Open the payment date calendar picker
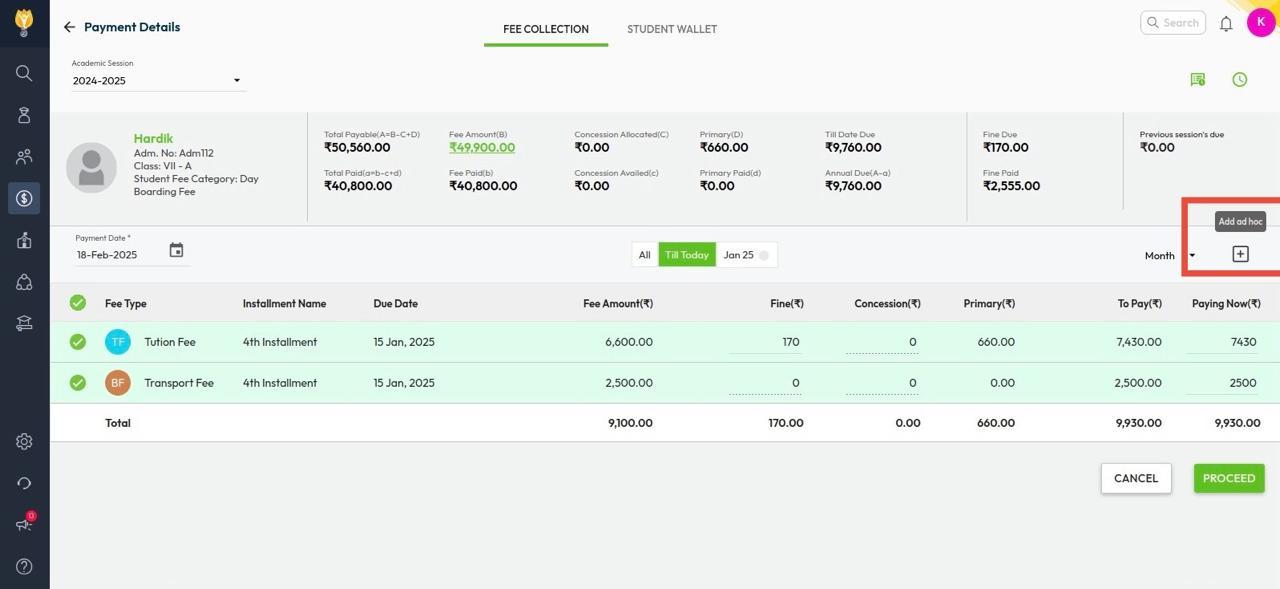Image resolution: width=1280 pixels, height=589 pixels. (x=176, y=250)
